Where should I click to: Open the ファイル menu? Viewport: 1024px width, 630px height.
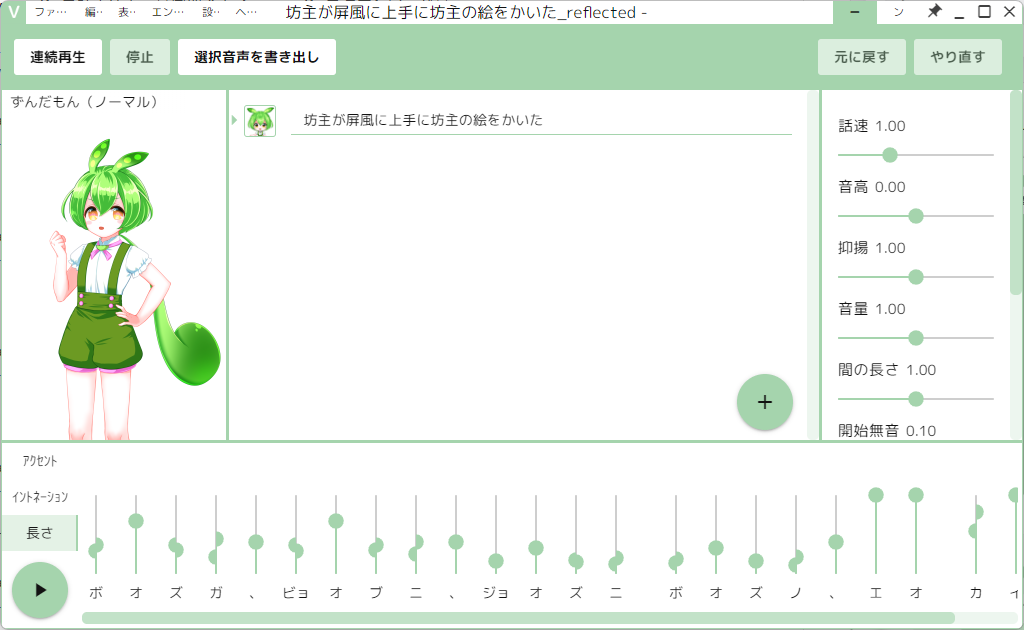pyautogui.click(x=50, y=12)
